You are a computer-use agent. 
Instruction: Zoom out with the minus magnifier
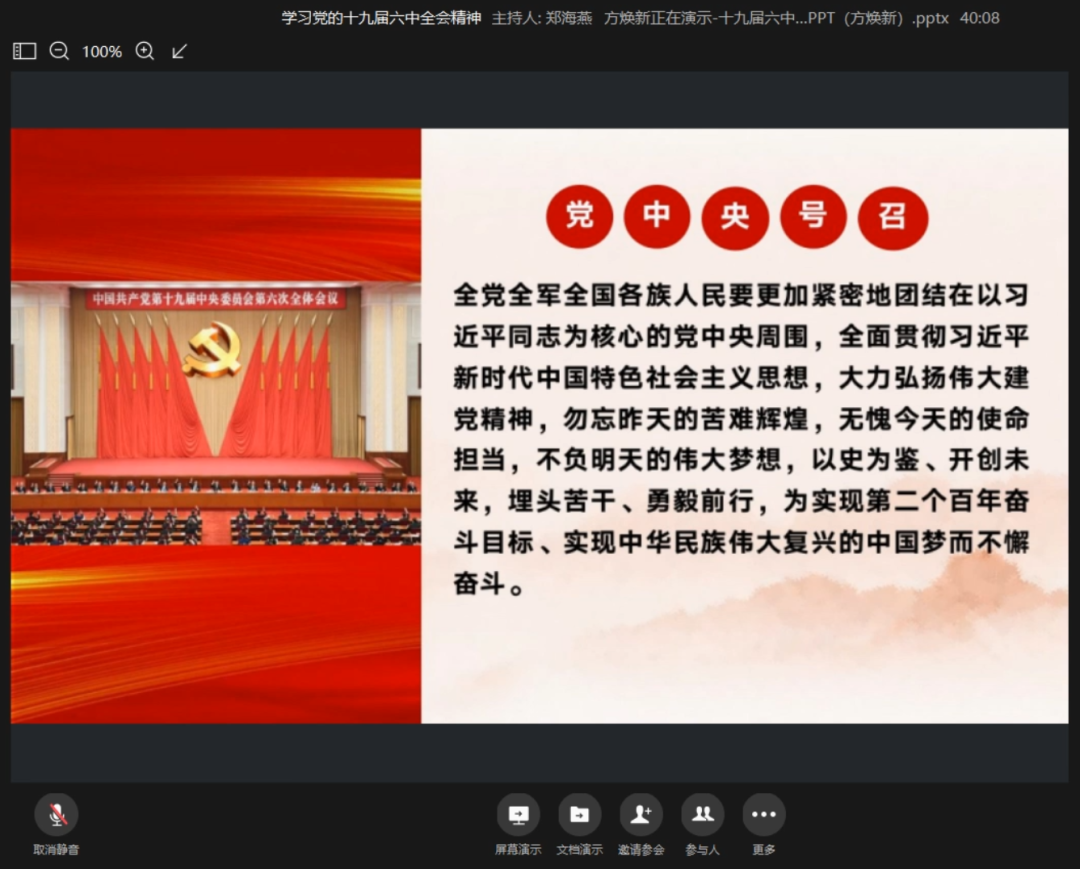point(59,51)
